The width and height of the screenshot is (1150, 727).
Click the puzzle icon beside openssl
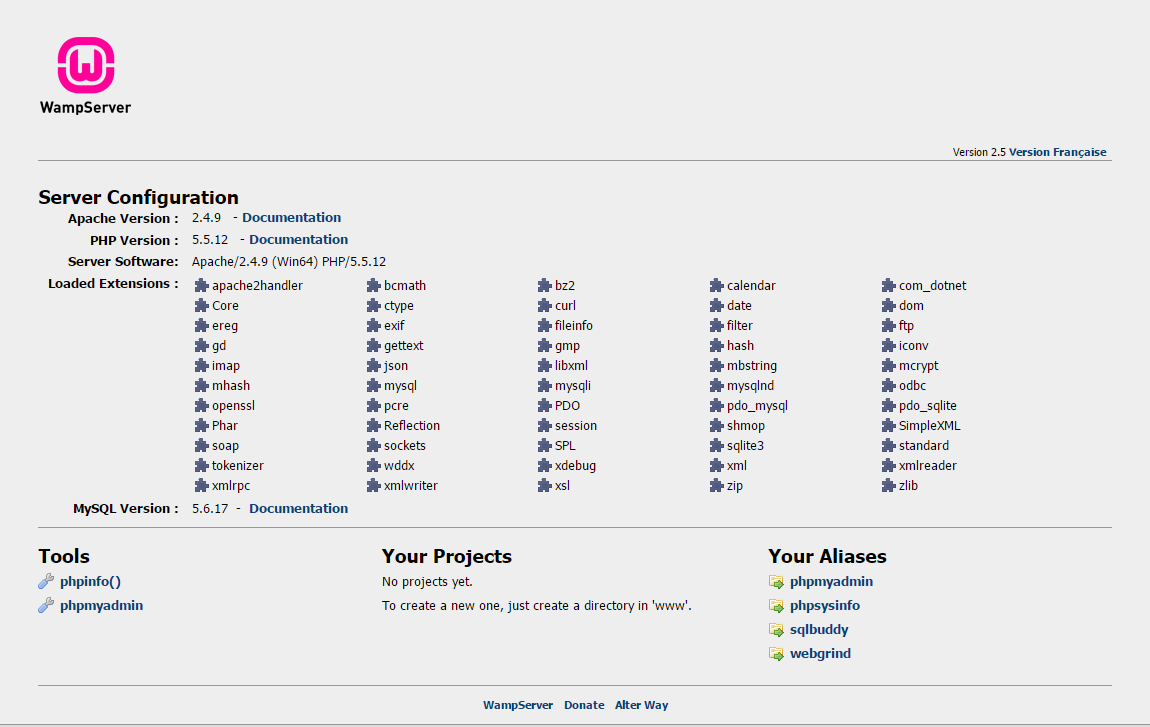[202, 406]
